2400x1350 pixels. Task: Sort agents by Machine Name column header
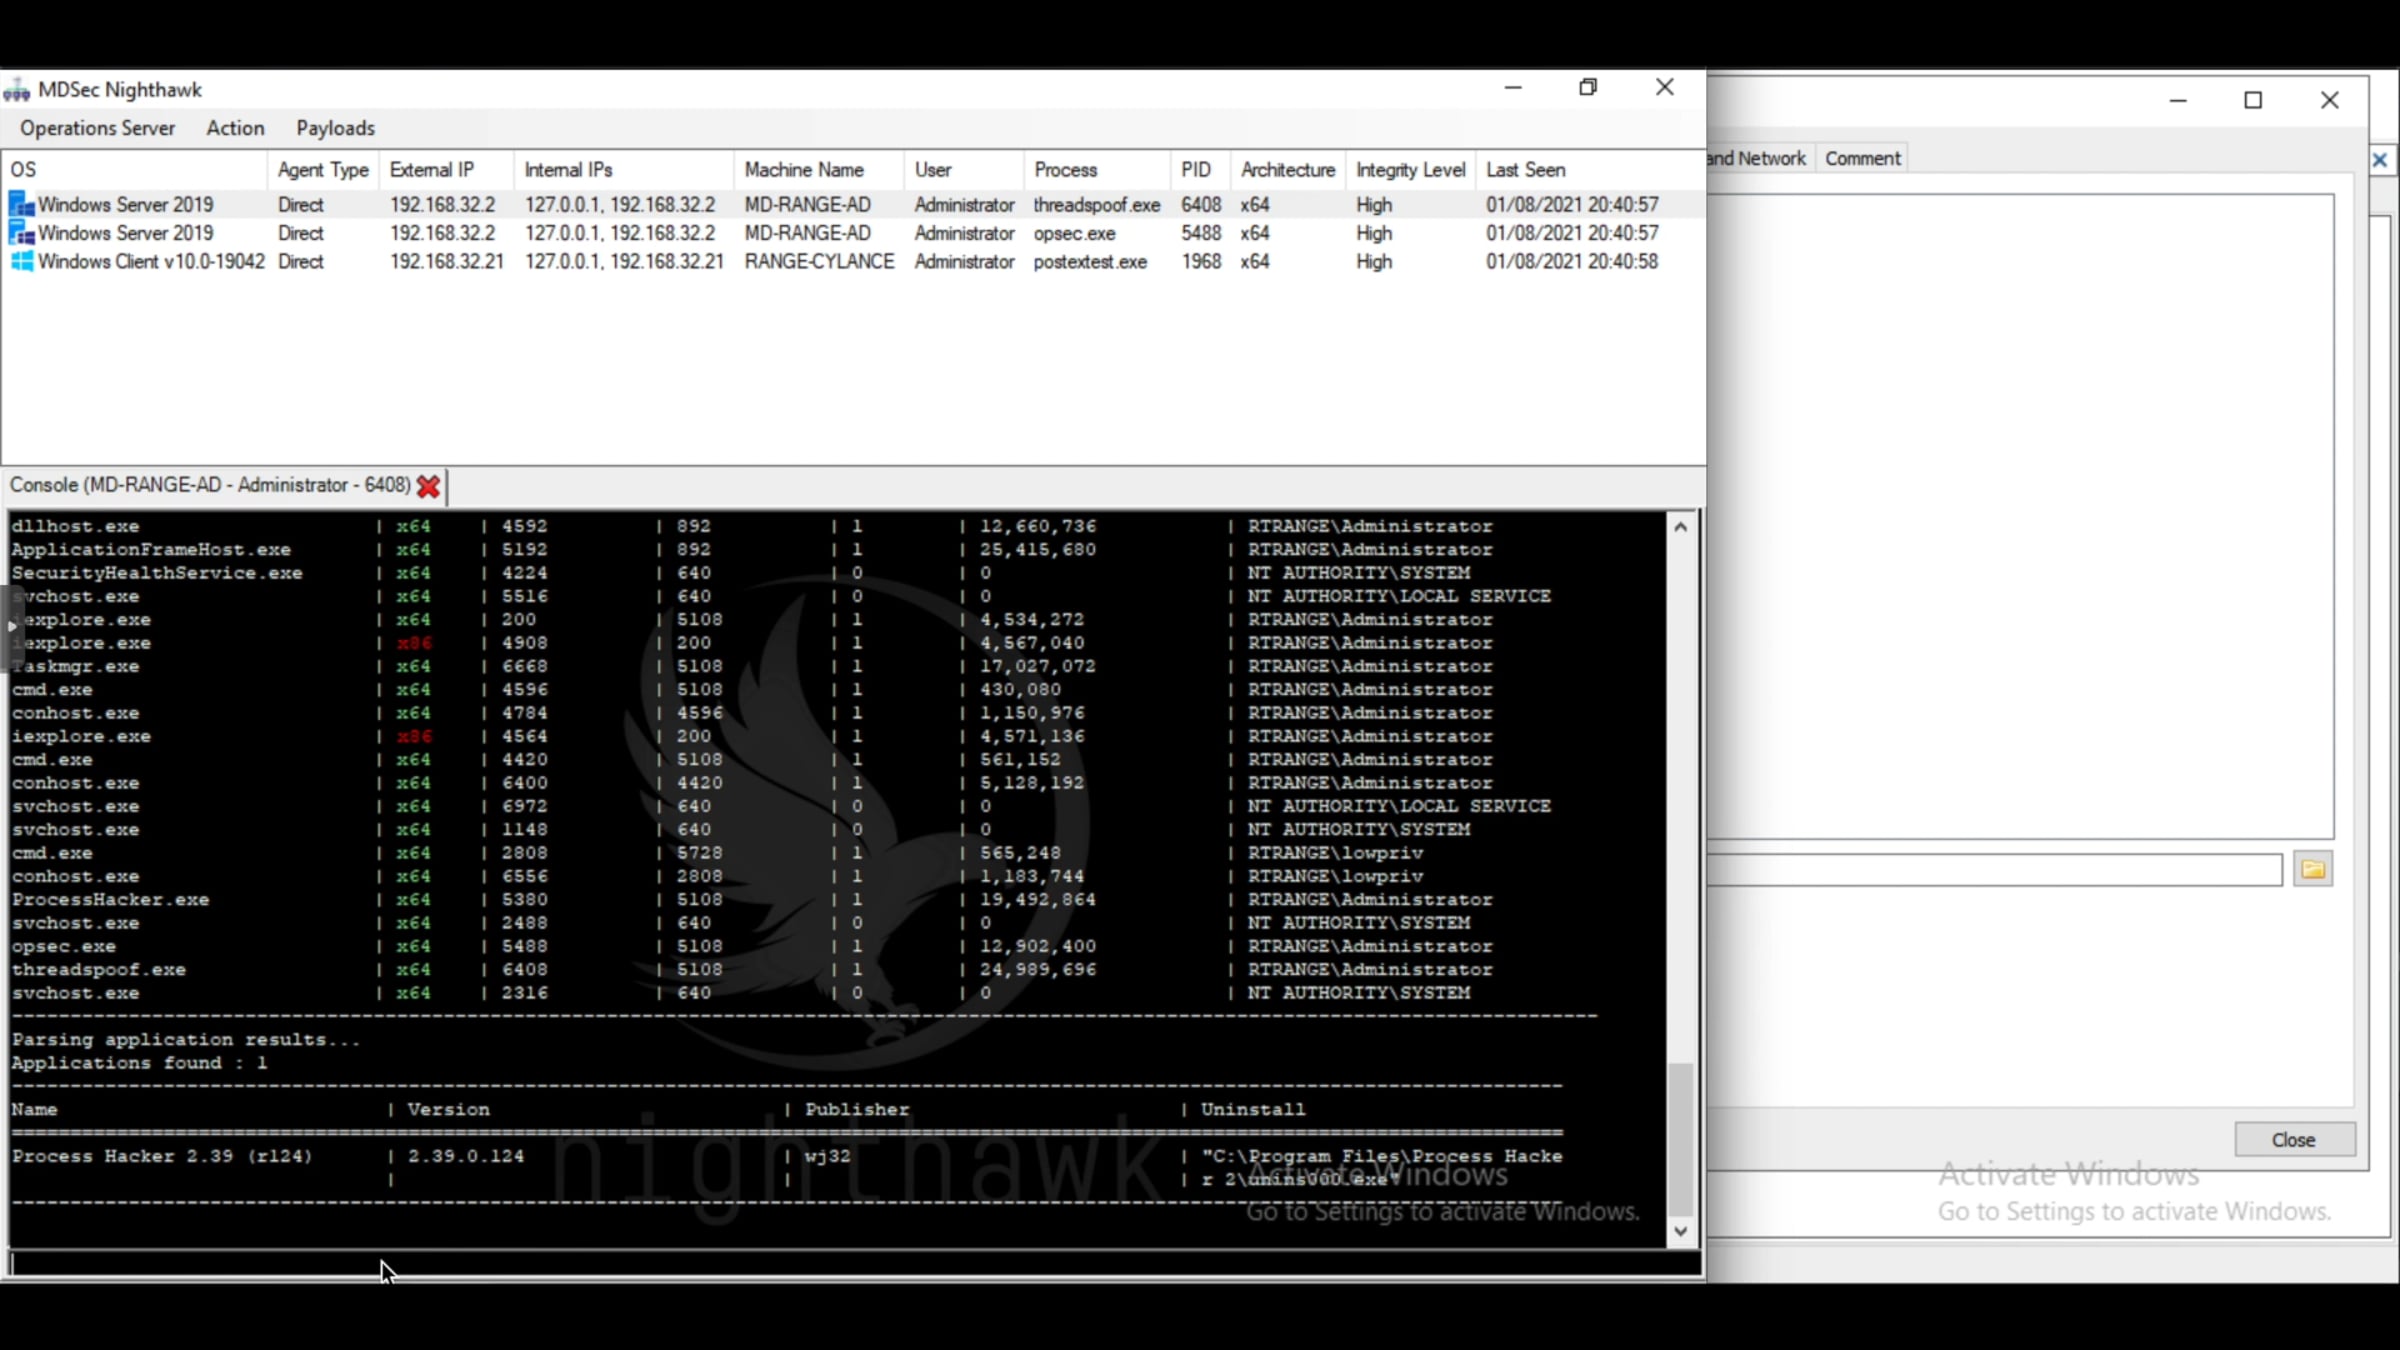[x=819, y=170]
